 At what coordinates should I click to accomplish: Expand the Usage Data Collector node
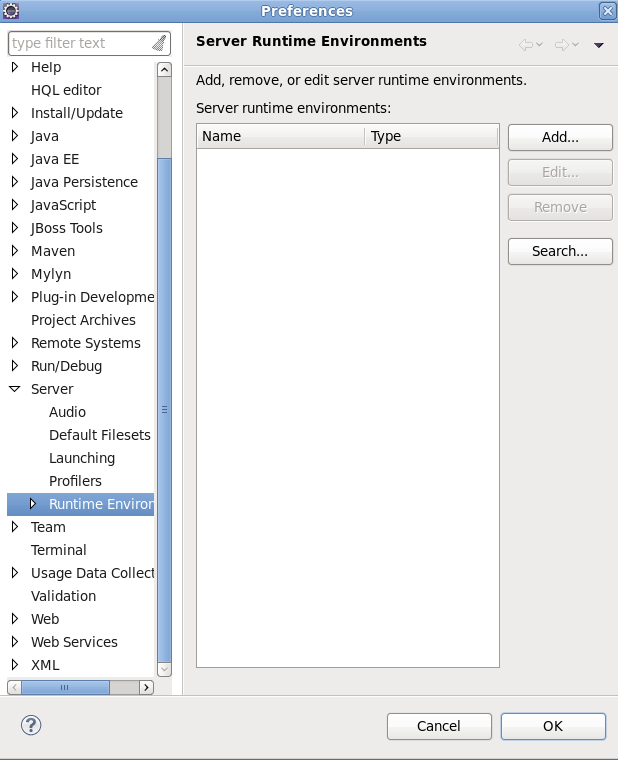pos(15,573)
